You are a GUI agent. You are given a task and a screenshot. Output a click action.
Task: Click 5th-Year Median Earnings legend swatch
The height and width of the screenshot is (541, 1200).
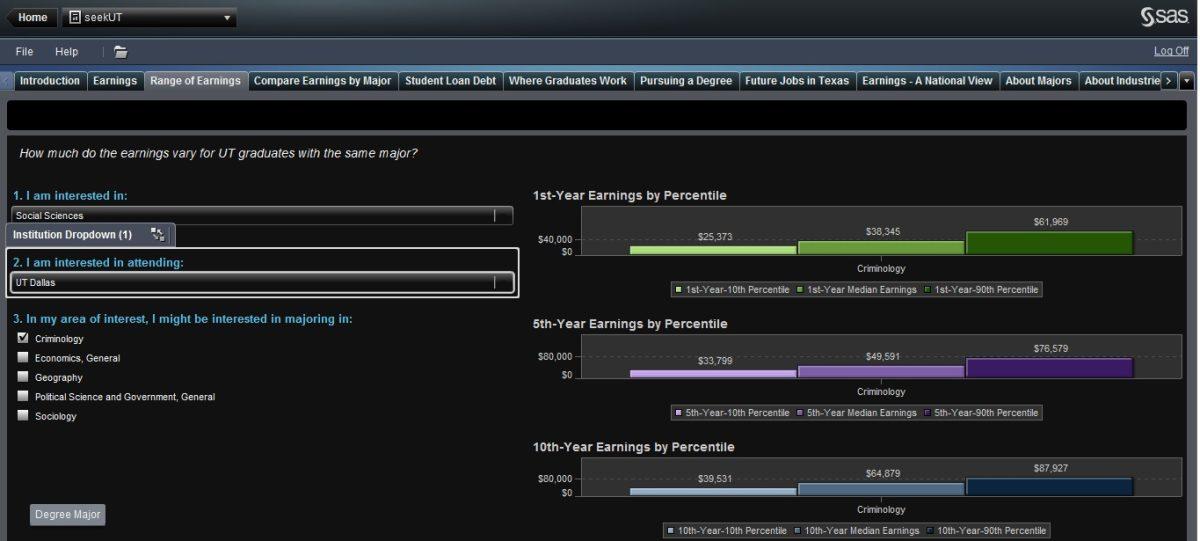click(x=801, y=412)
